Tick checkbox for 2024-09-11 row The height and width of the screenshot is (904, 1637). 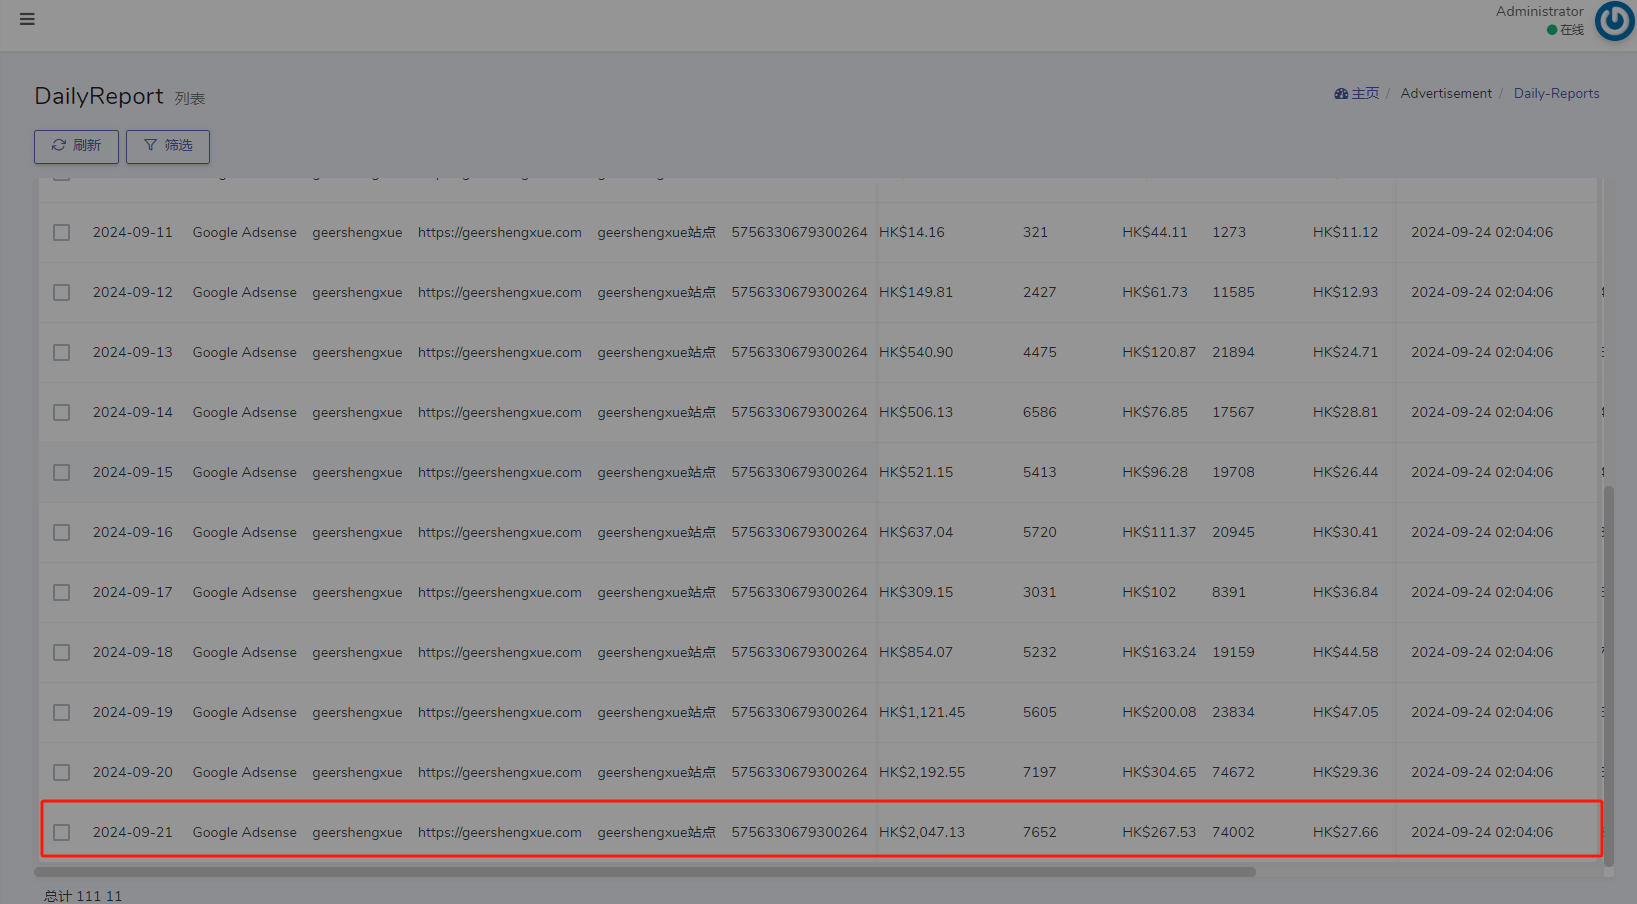[x=62, y=232]
